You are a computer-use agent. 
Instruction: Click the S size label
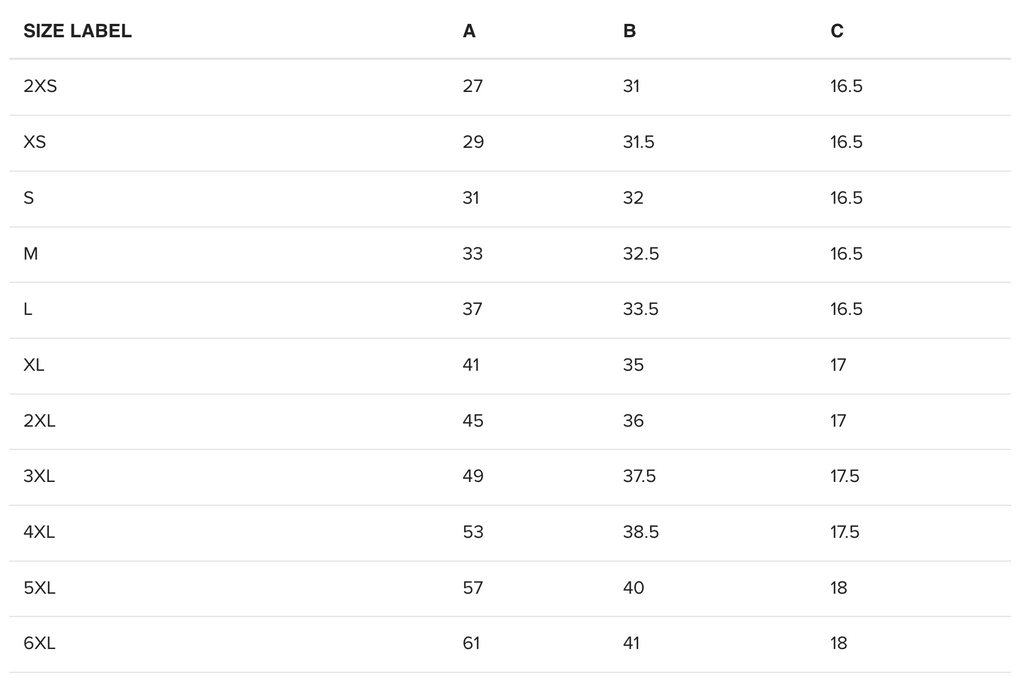29,198
